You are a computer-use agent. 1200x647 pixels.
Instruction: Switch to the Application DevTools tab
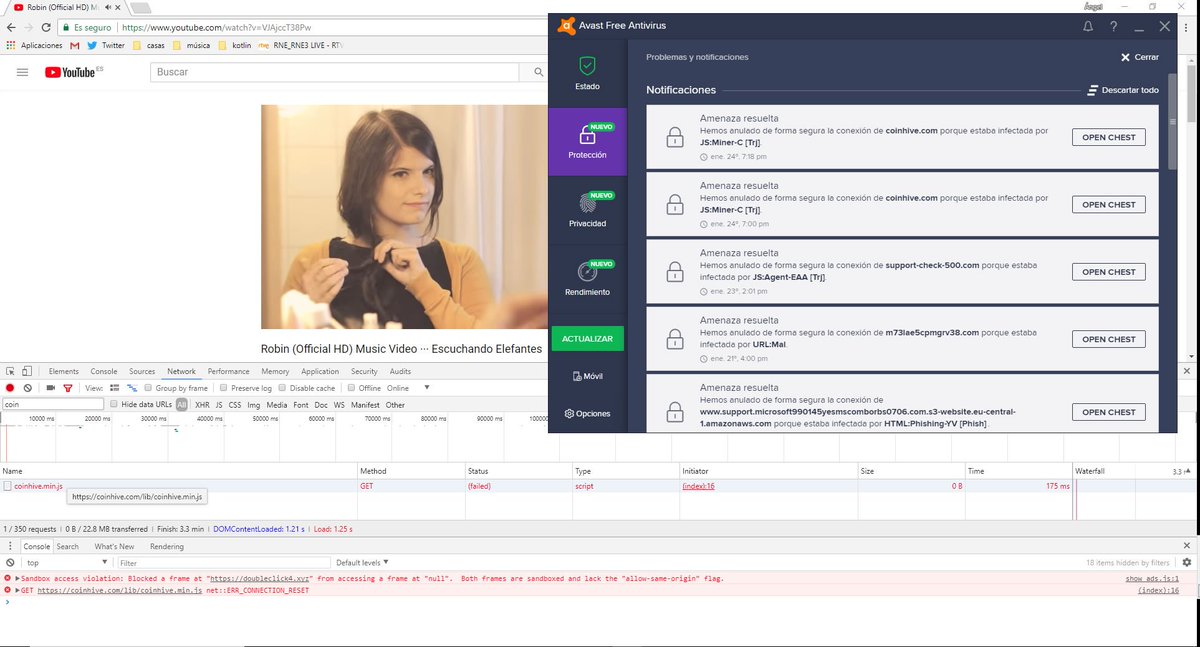320,371
